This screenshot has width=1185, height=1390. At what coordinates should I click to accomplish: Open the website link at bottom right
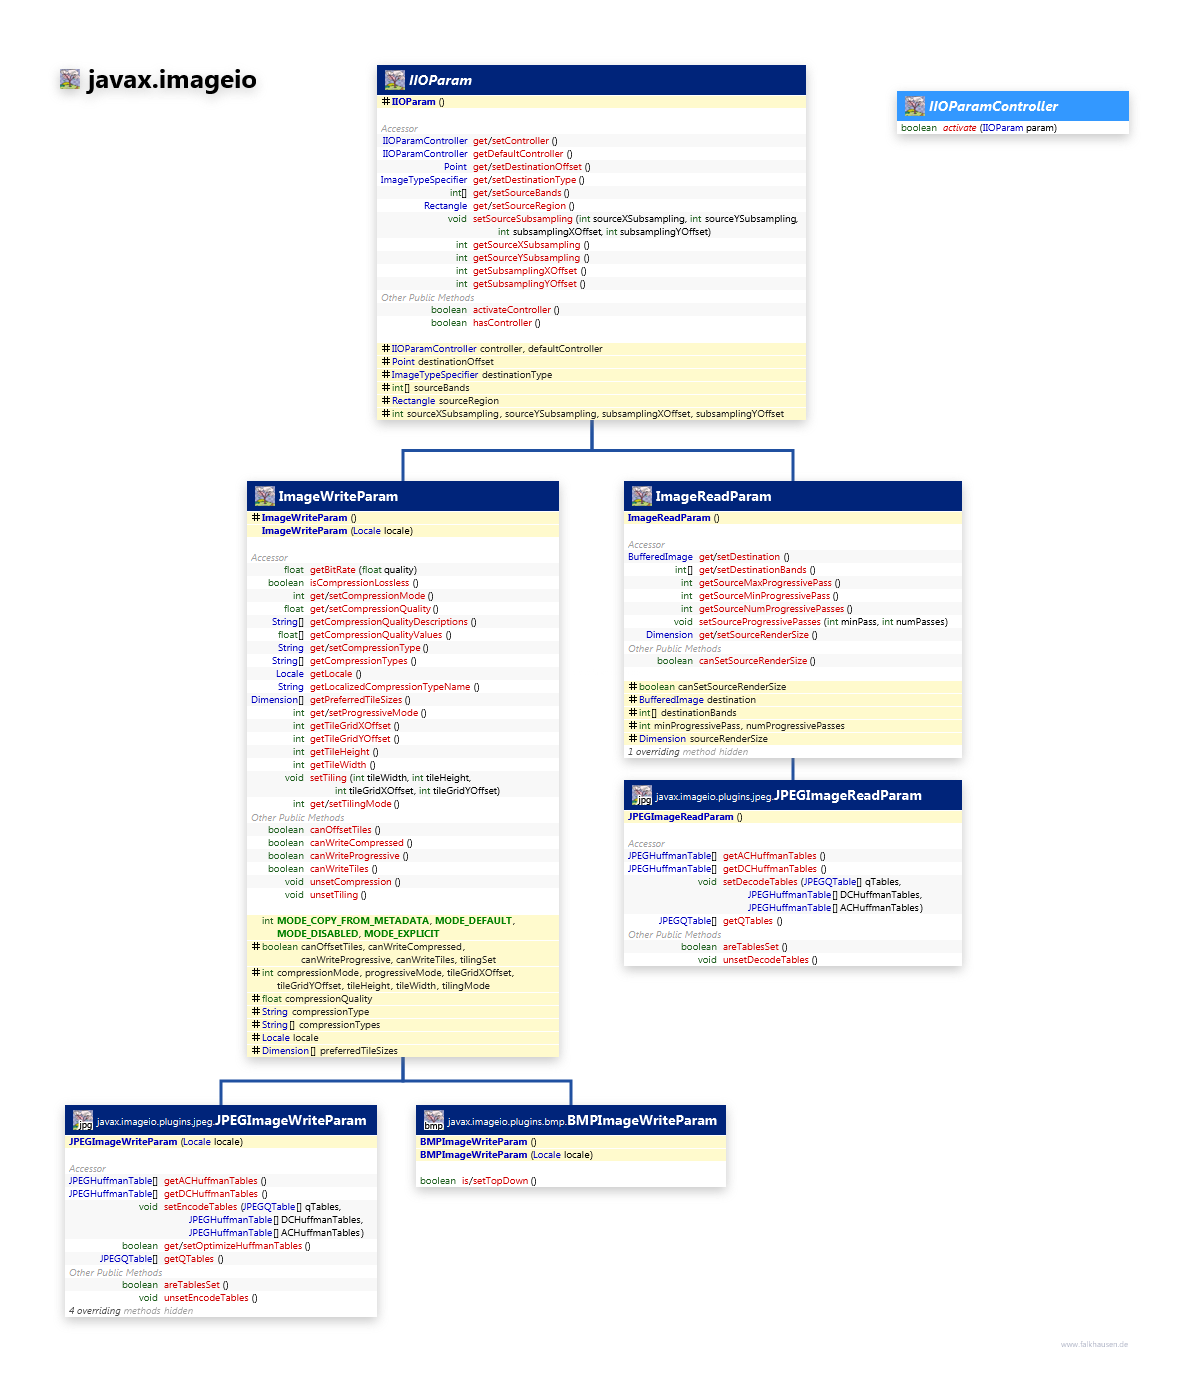1094,1345
